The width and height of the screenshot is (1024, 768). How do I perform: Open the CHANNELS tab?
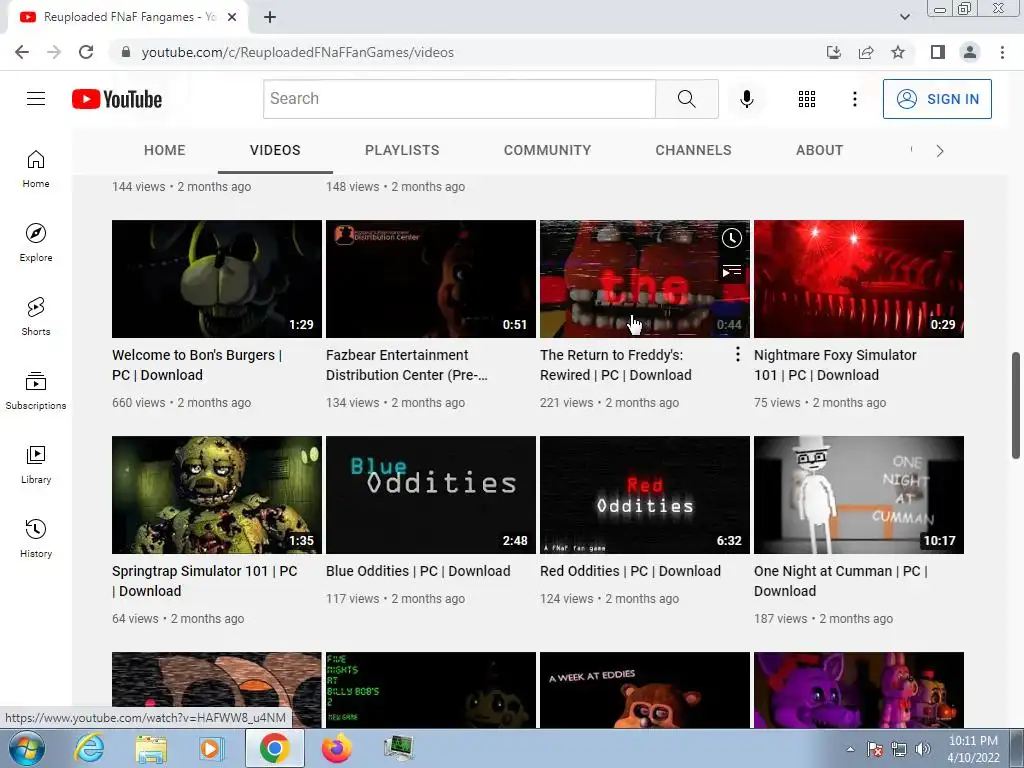coord(694,150)
